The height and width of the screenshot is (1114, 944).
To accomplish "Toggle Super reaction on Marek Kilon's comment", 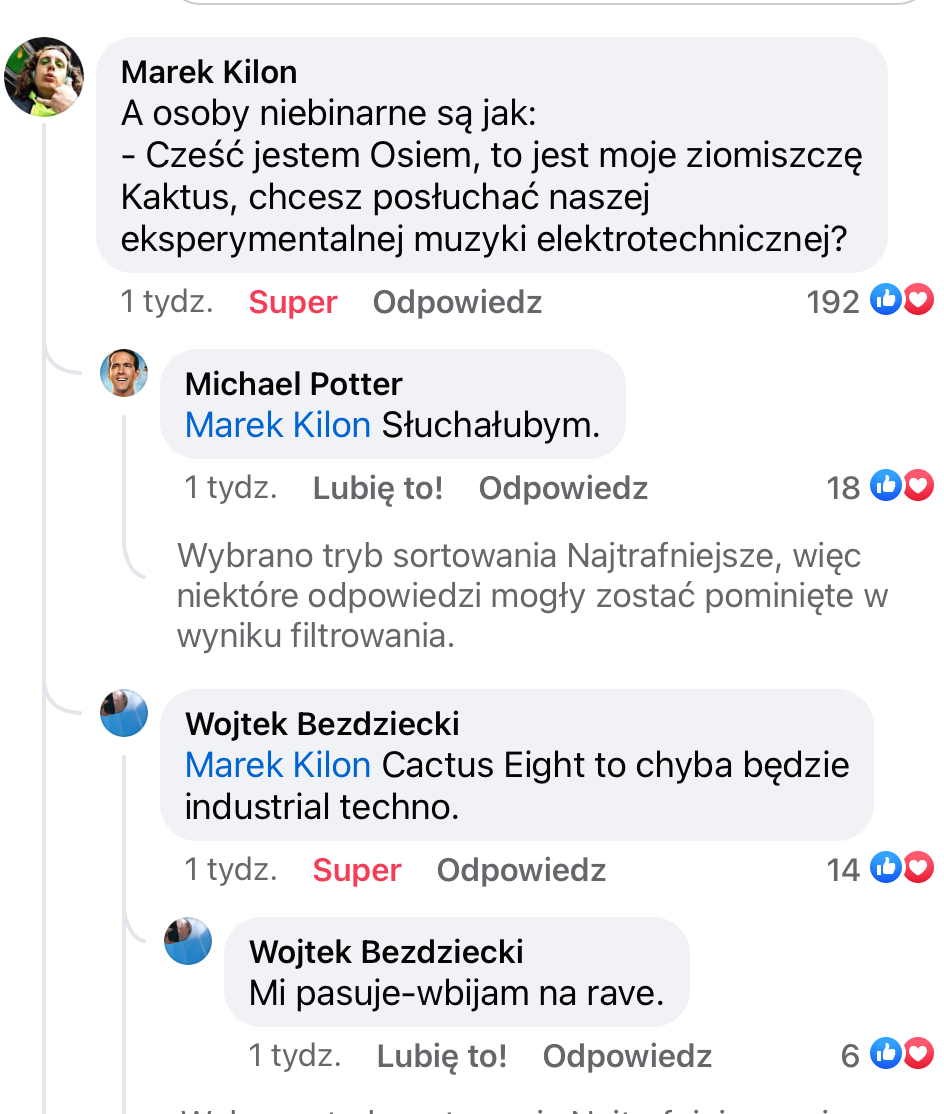I will [293, 301].
